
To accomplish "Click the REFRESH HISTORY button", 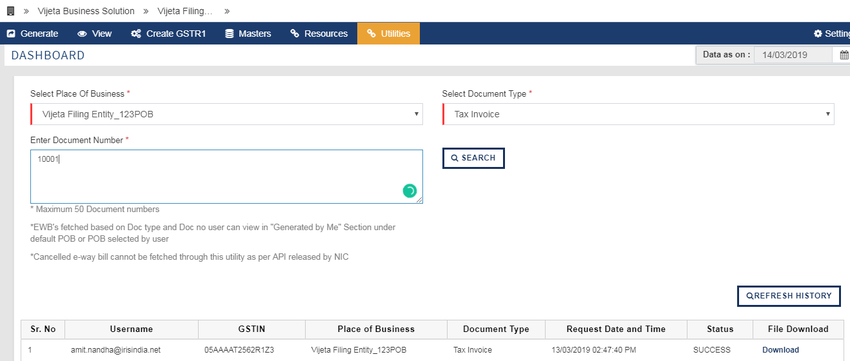I will click(789, 296).
